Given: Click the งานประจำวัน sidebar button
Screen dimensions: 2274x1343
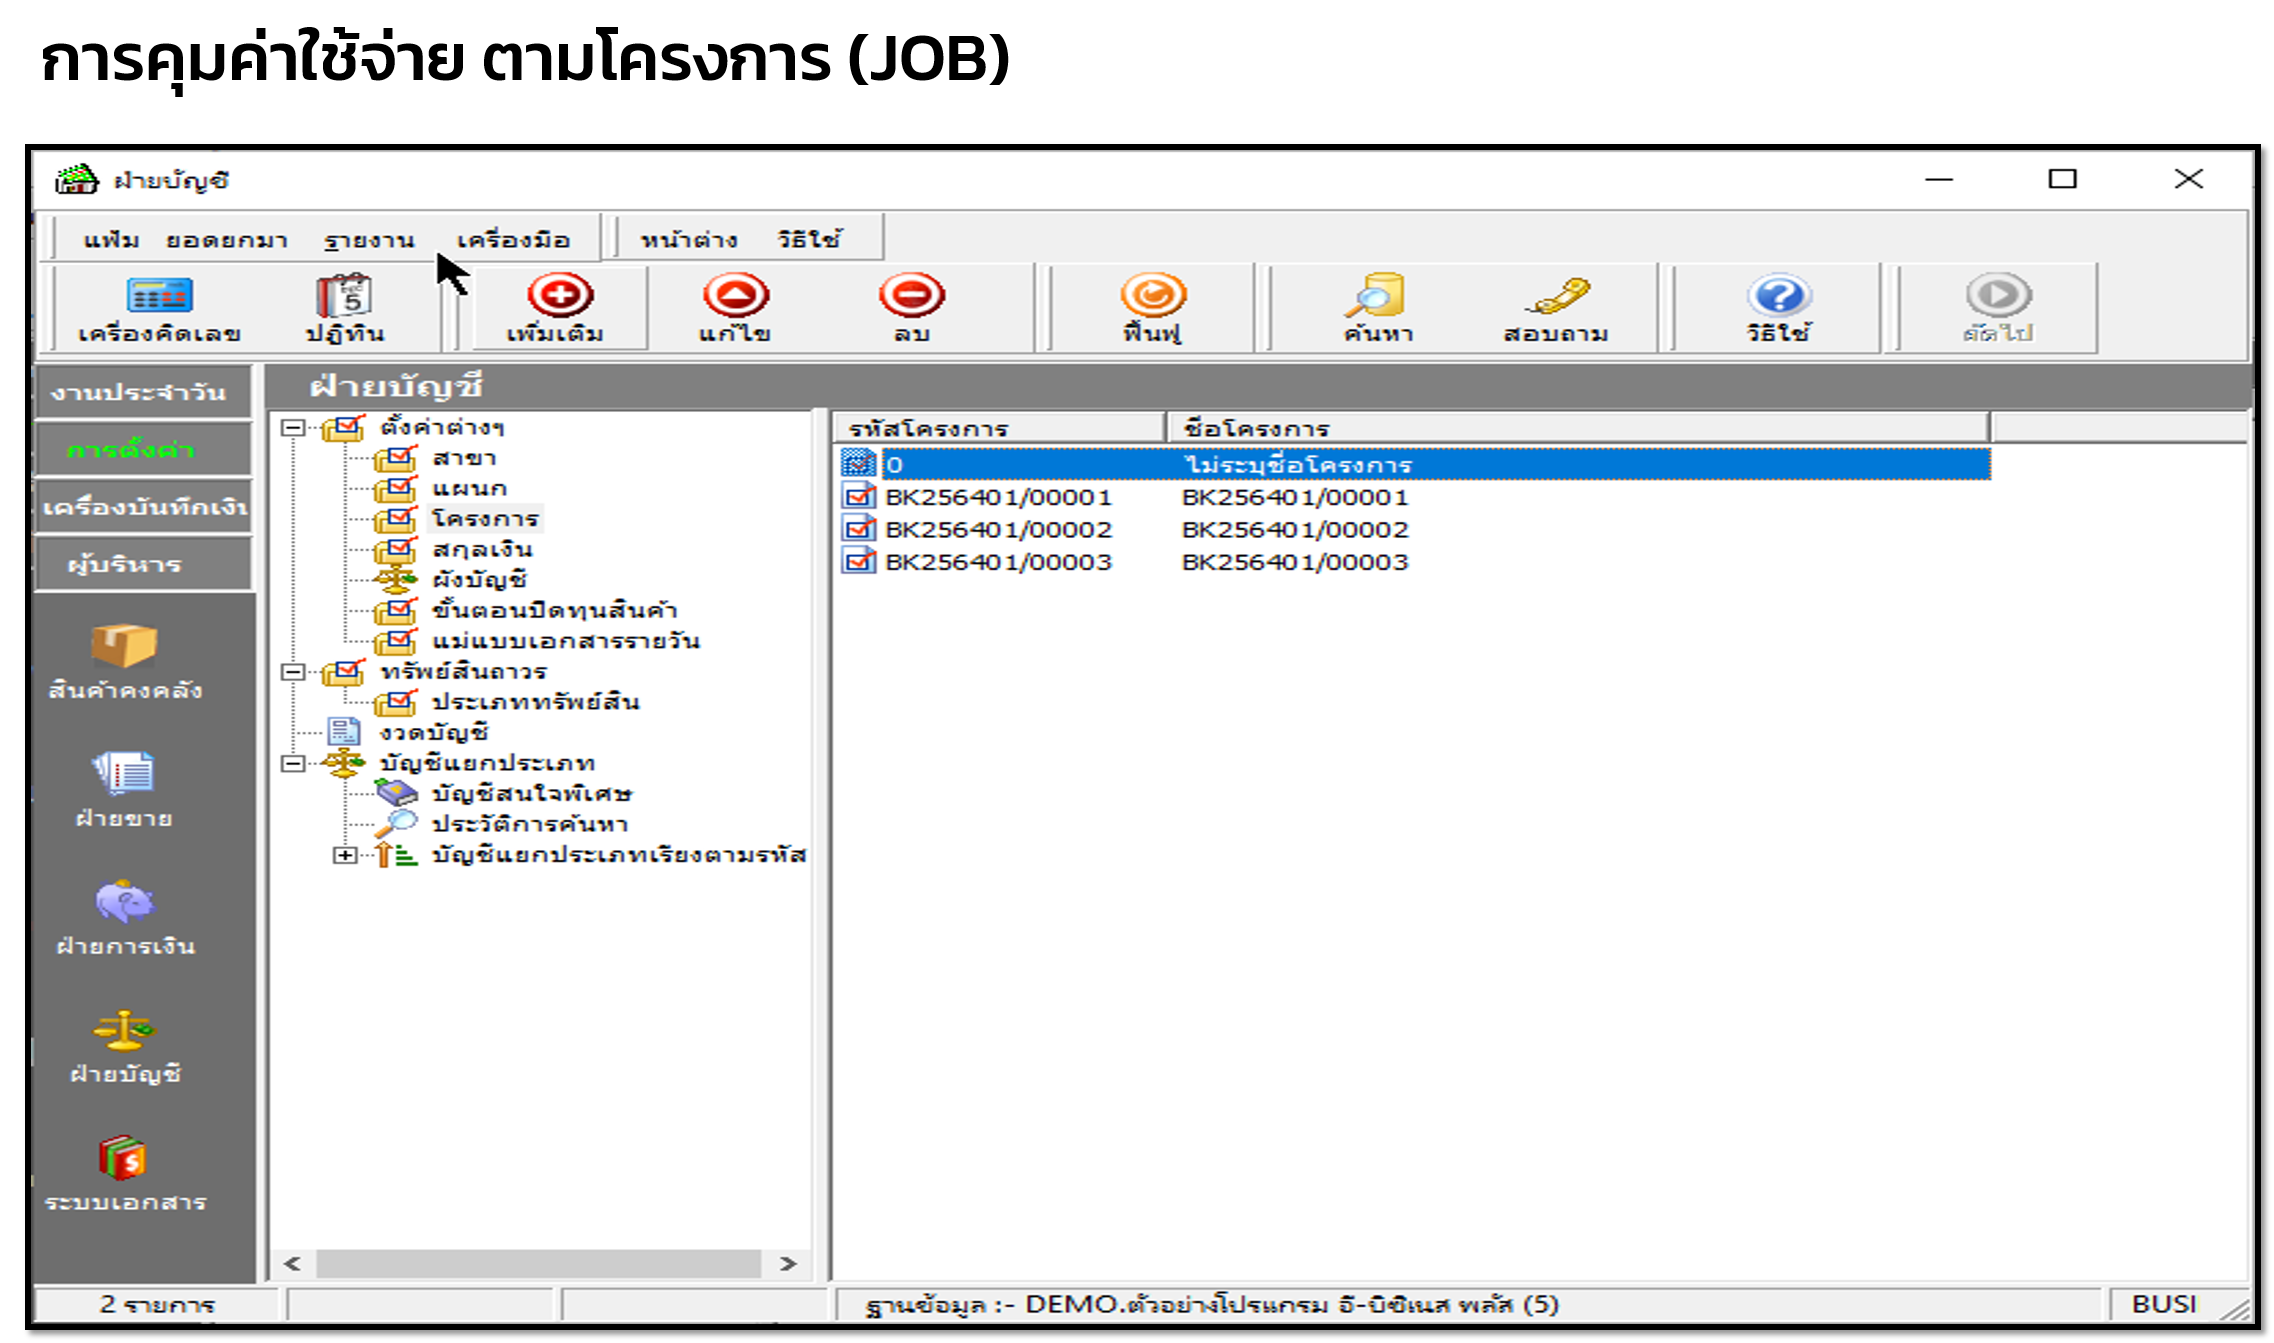Looking at the screenshot, I should pos(140,392).
